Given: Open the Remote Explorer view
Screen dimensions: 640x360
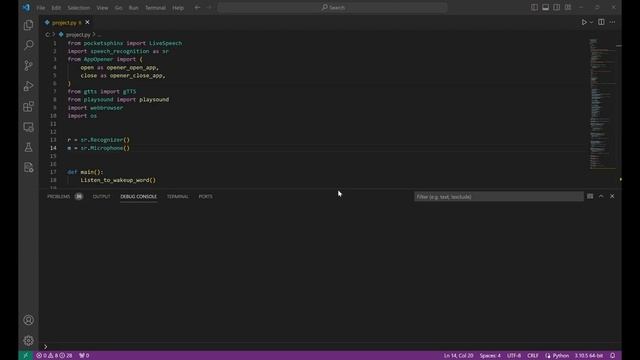Looking at the screenshot, I should click(x=29, y=127).
